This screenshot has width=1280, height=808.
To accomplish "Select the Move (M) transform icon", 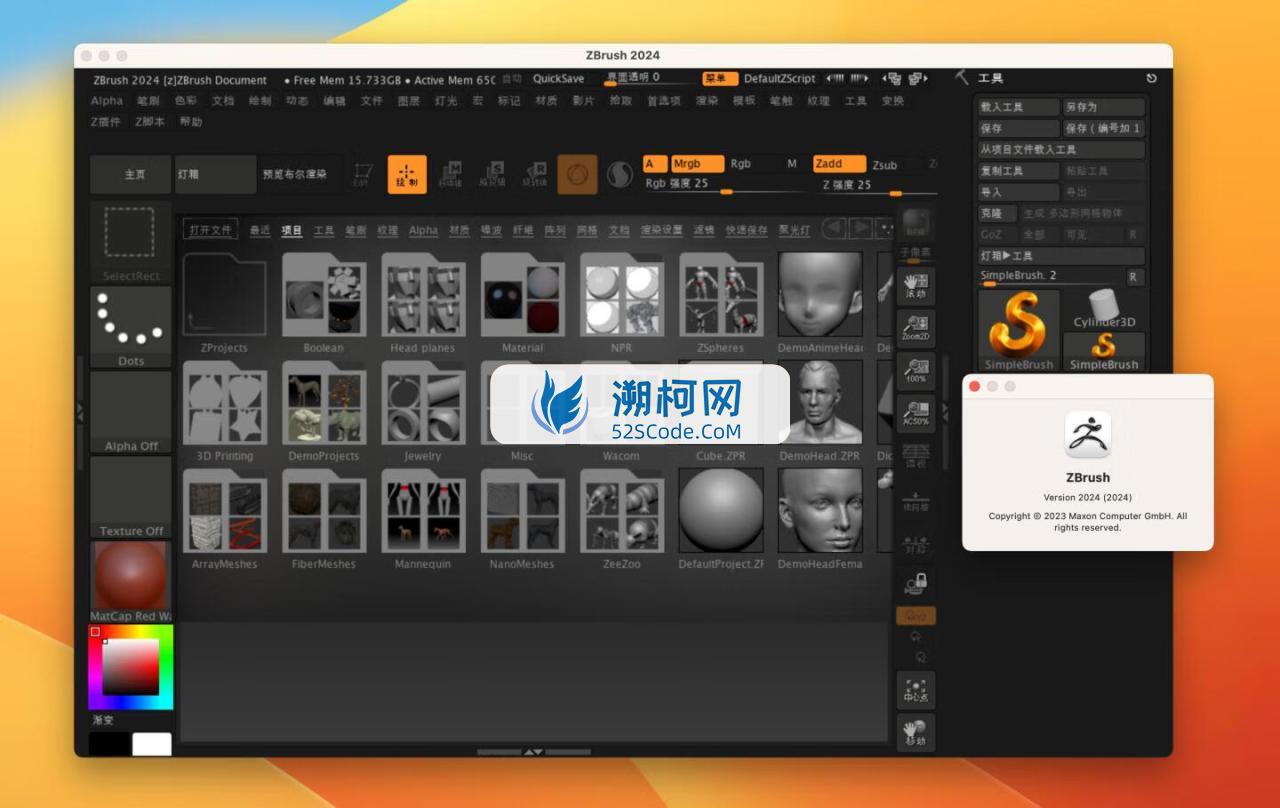I will 451,174.
